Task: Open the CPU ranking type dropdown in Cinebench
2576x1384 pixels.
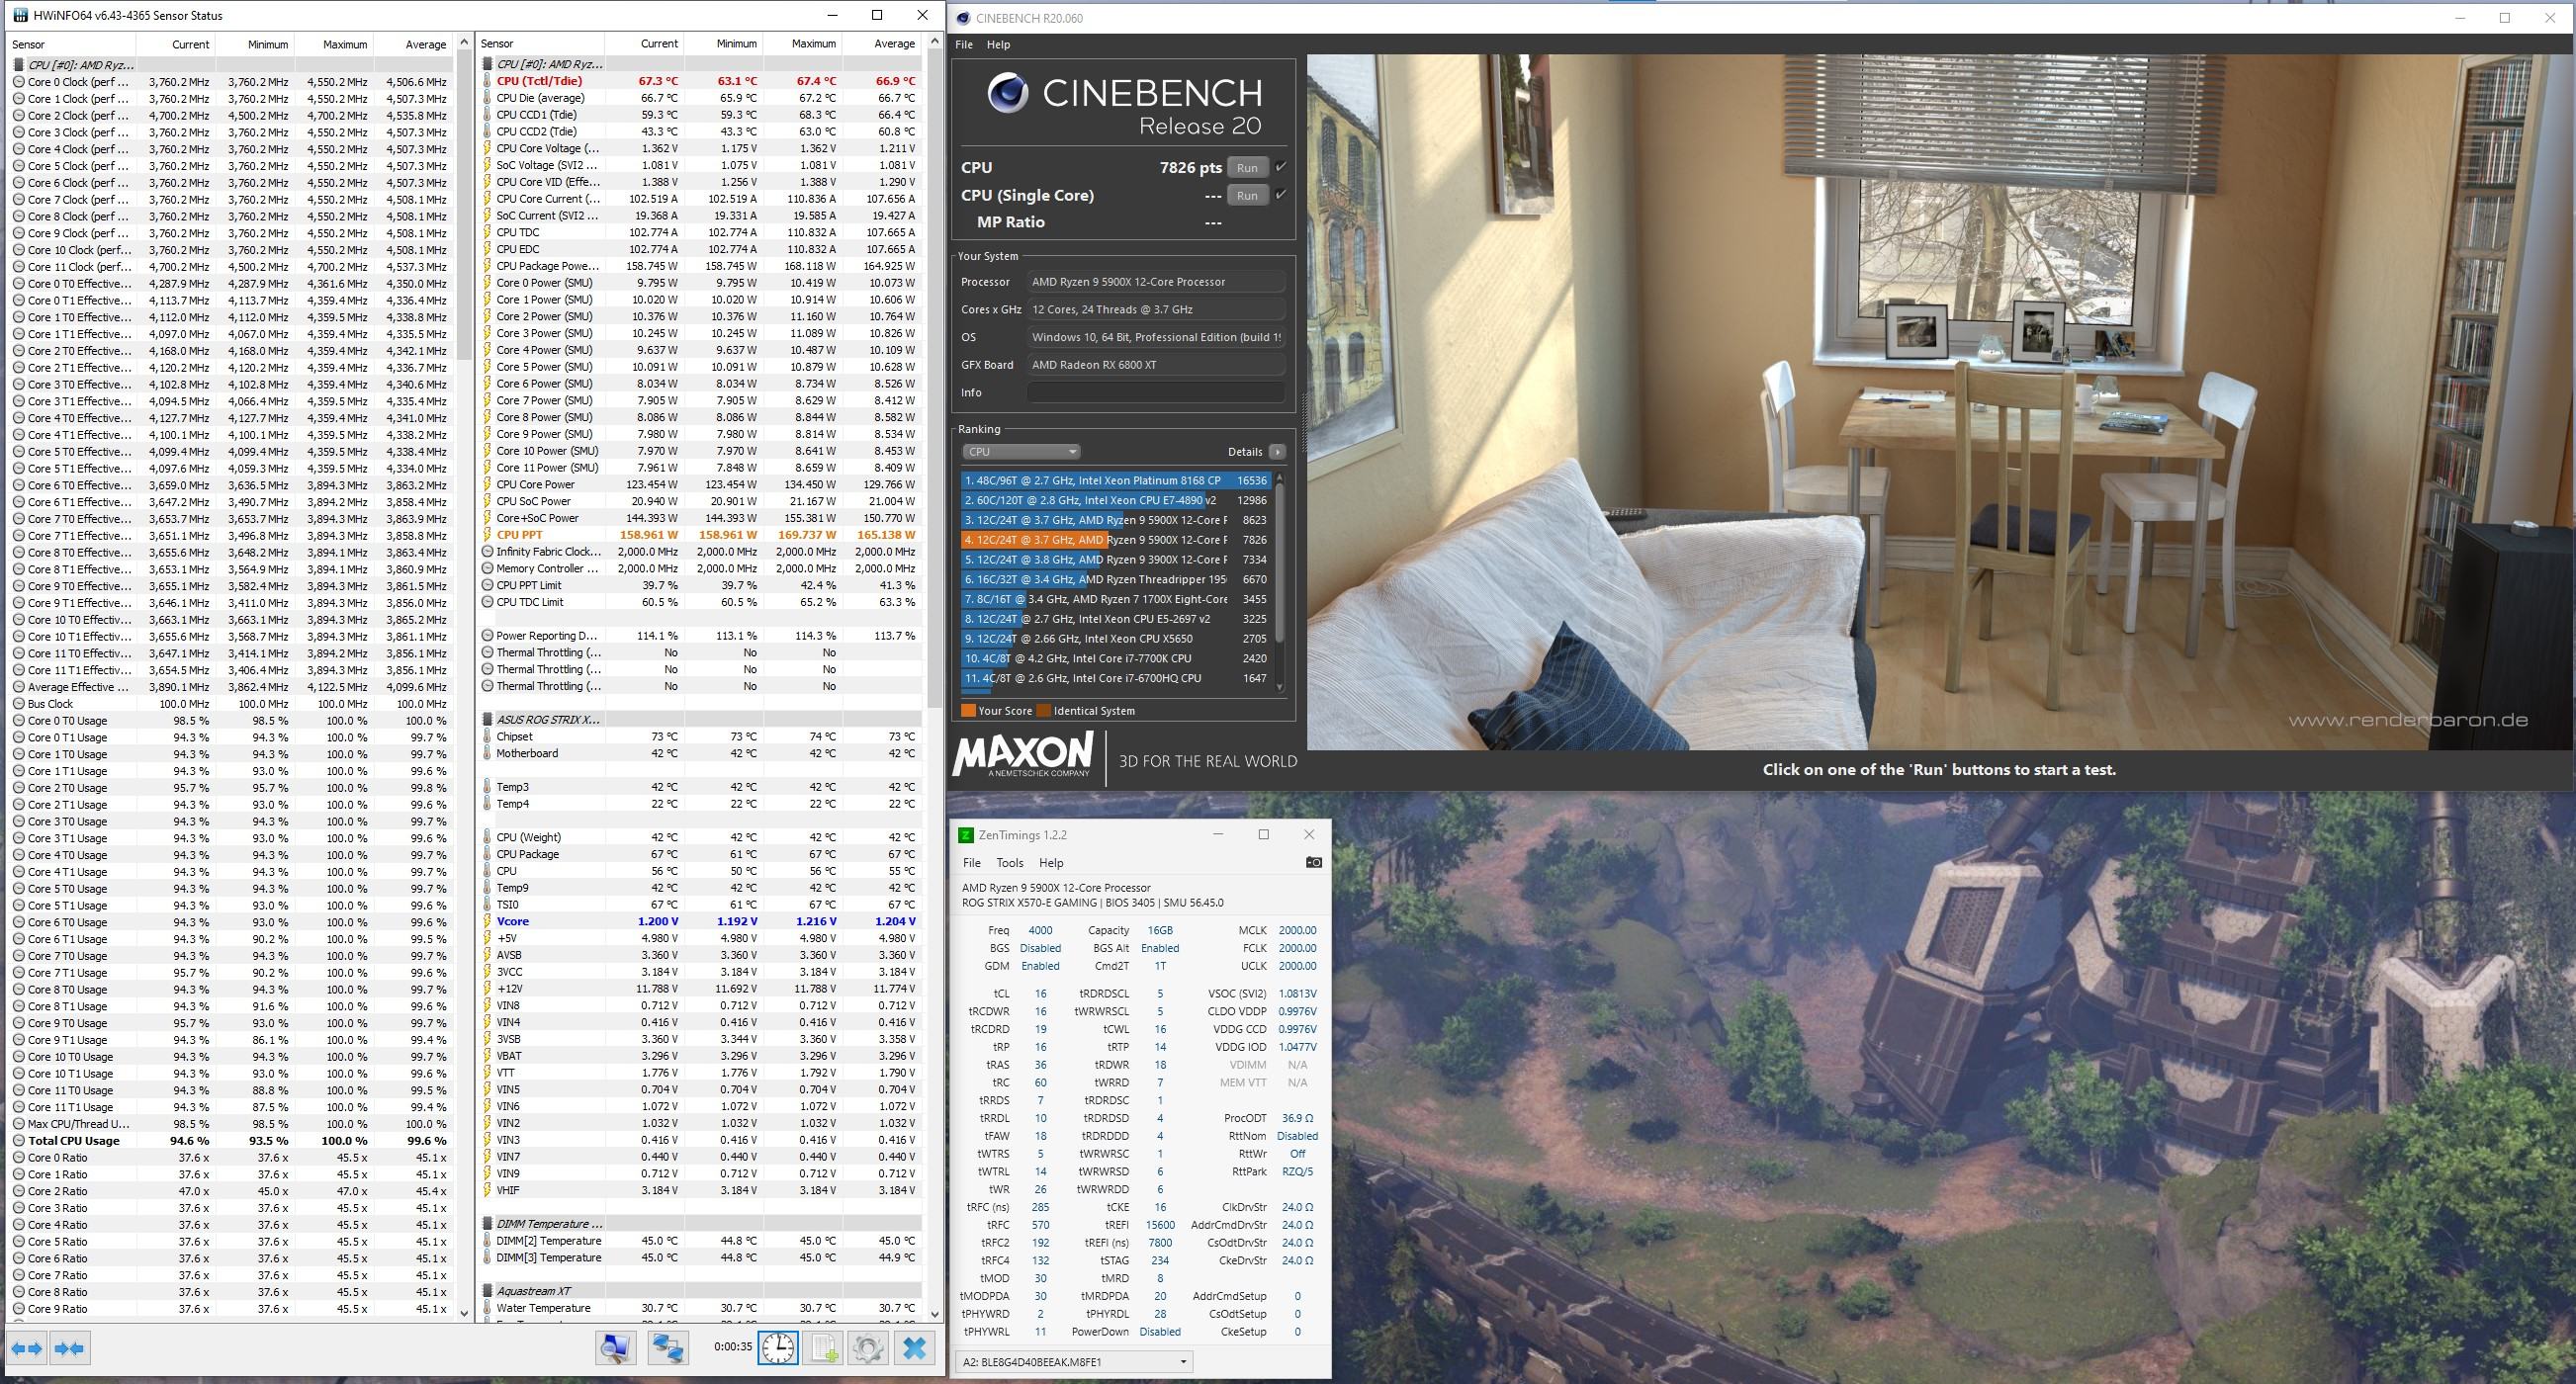Action: pos(1020,452)
